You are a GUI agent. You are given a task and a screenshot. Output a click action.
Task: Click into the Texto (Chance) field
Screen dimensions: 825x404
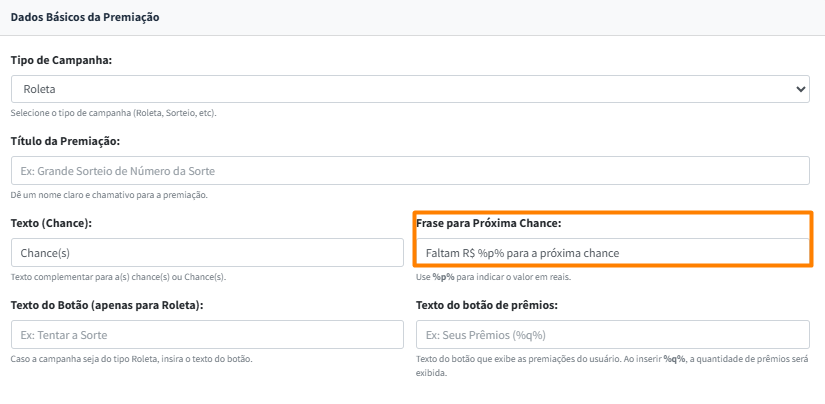click(x=207, y=253)
